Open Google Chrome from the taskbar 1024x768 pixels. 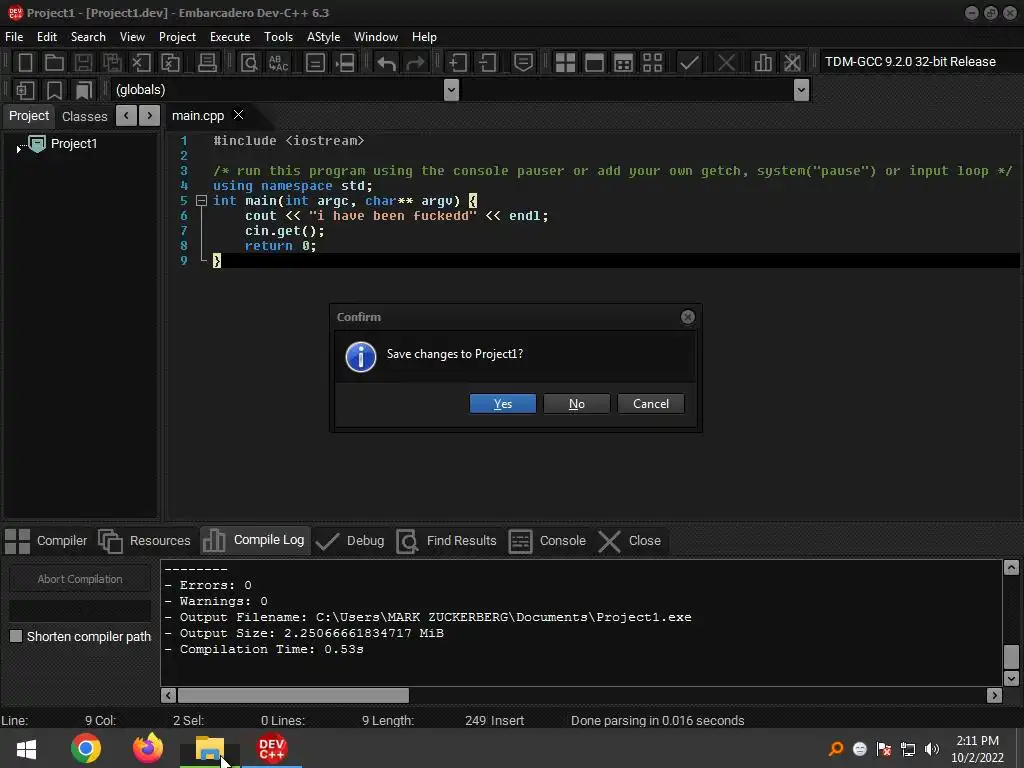point(86,748)
